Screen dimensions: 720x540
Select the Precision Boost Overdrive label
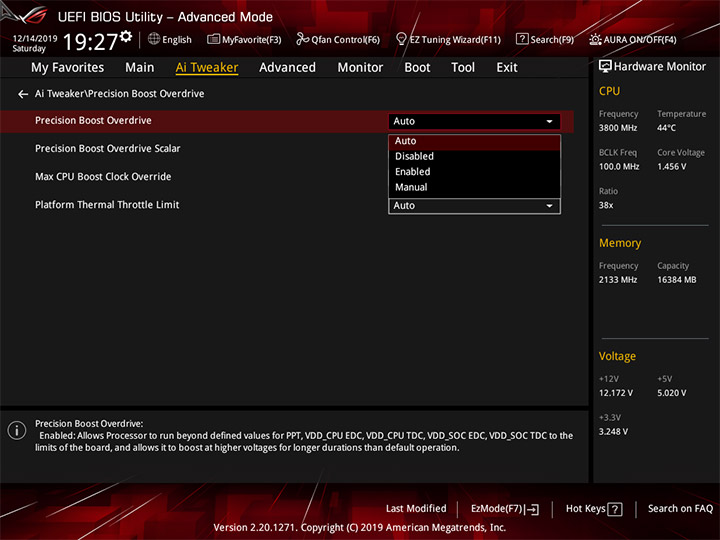tap(93, 120)
